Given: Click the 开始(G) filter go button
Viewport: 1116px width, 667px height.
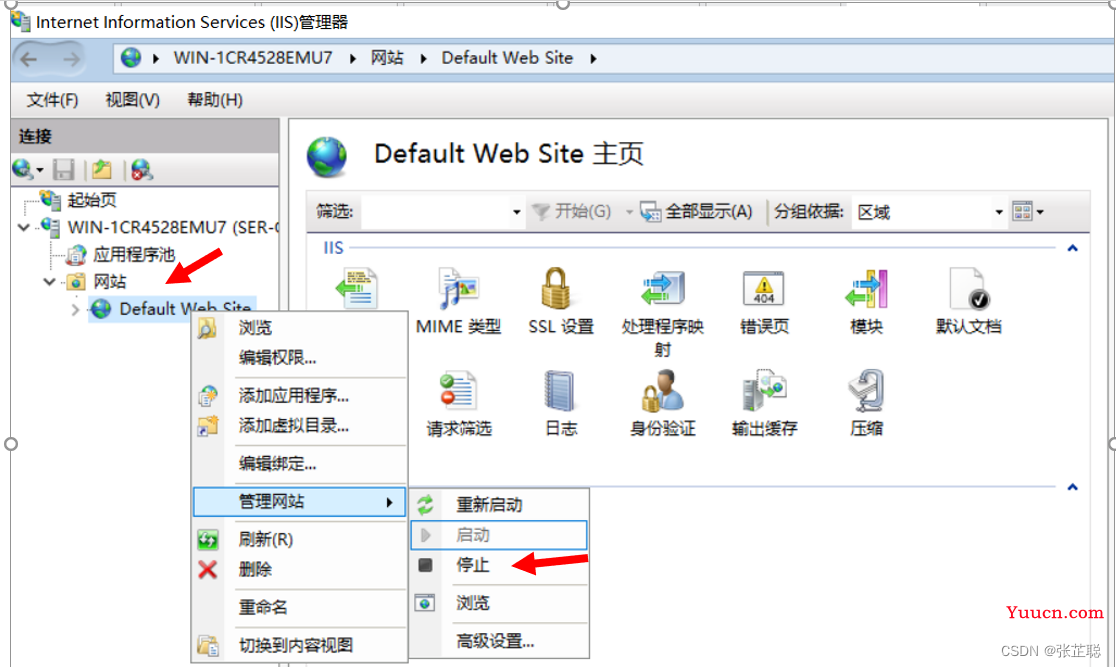Looking at the screenshot, I should tap(572, 211).
